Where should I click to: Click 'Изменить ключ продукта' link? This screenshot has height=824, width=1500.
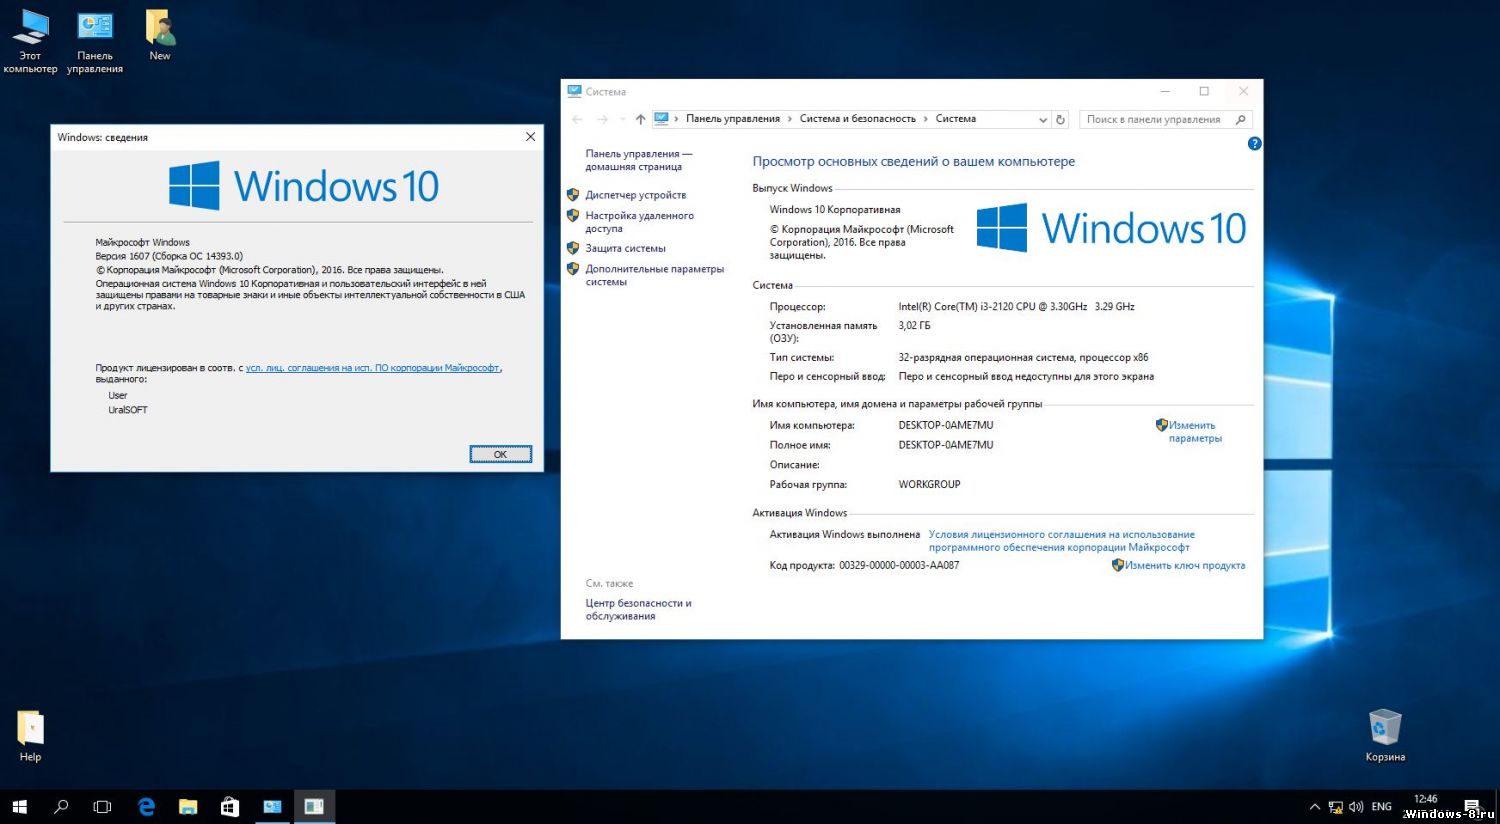1185,565
